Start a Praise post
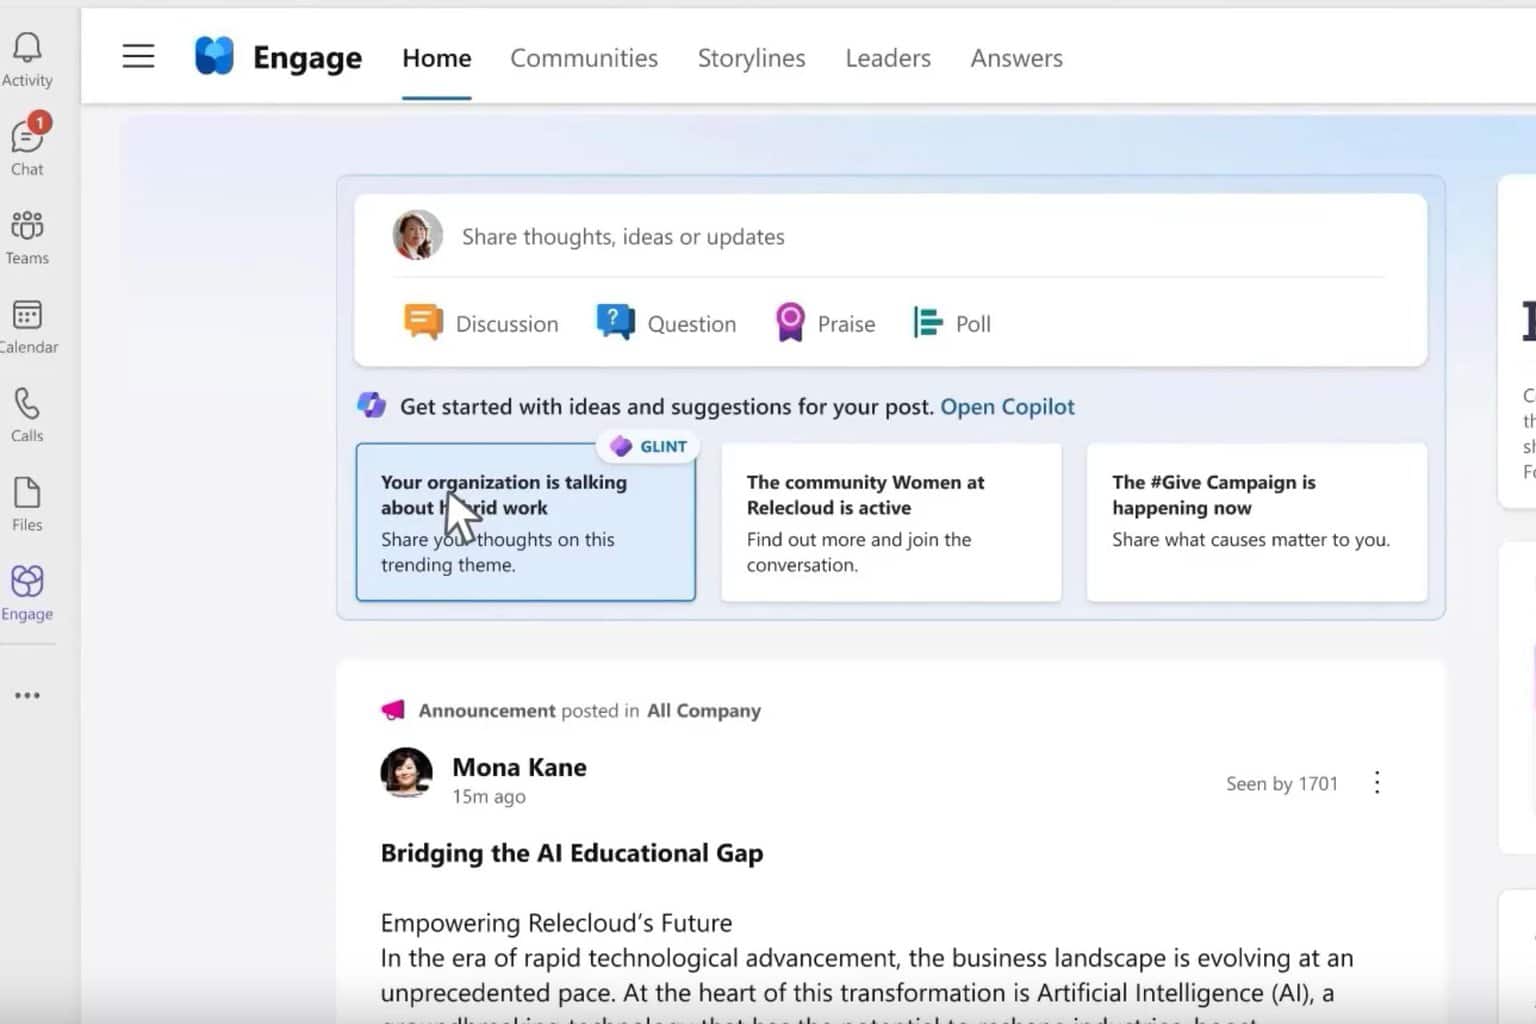 [x=825, y=323]
